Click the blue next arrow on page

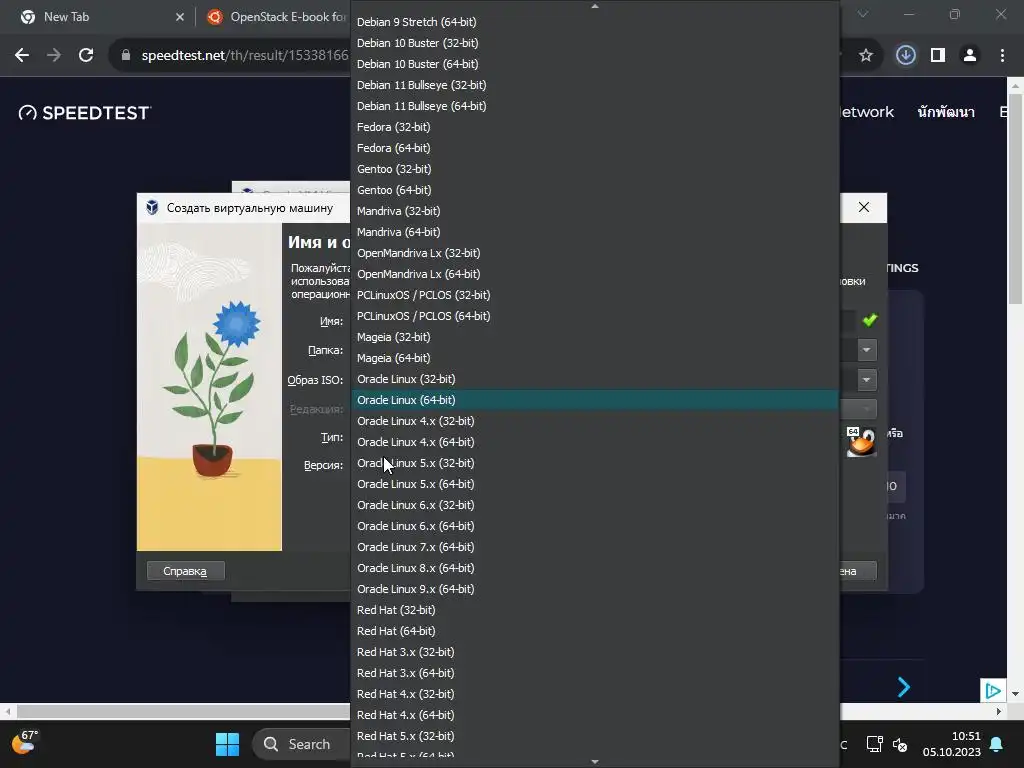pos(904,686)
